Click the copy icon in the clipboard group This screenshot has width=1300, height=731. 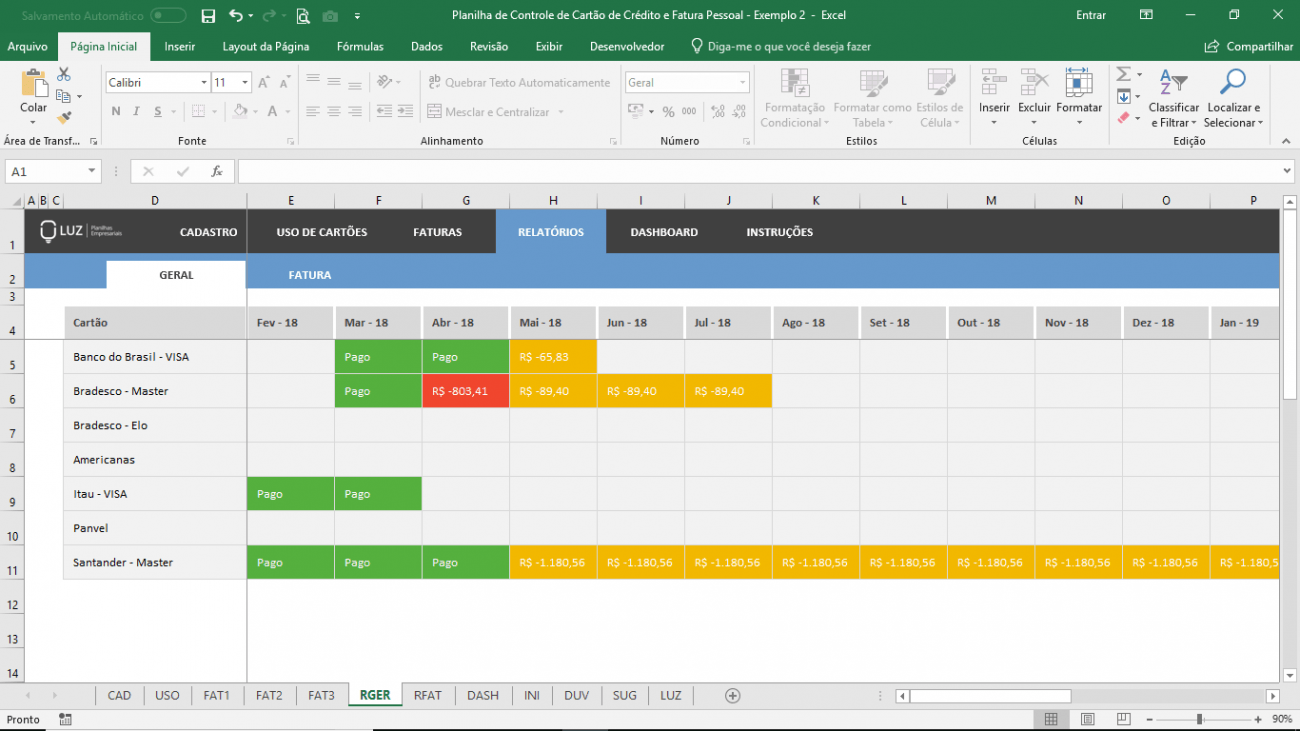64,96
